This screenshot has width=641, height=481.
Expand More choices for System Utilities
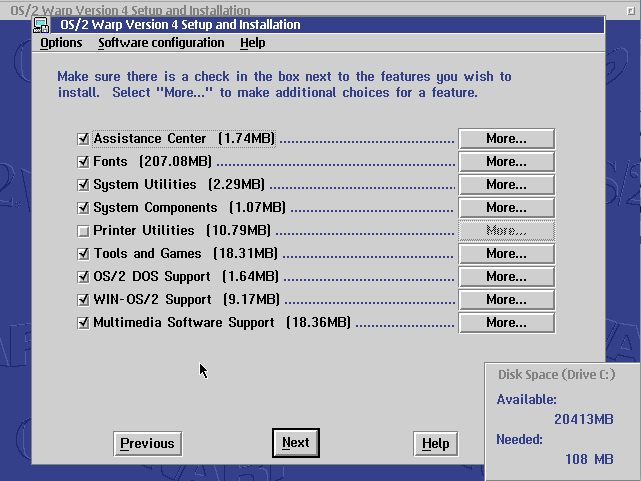(506, 185)
